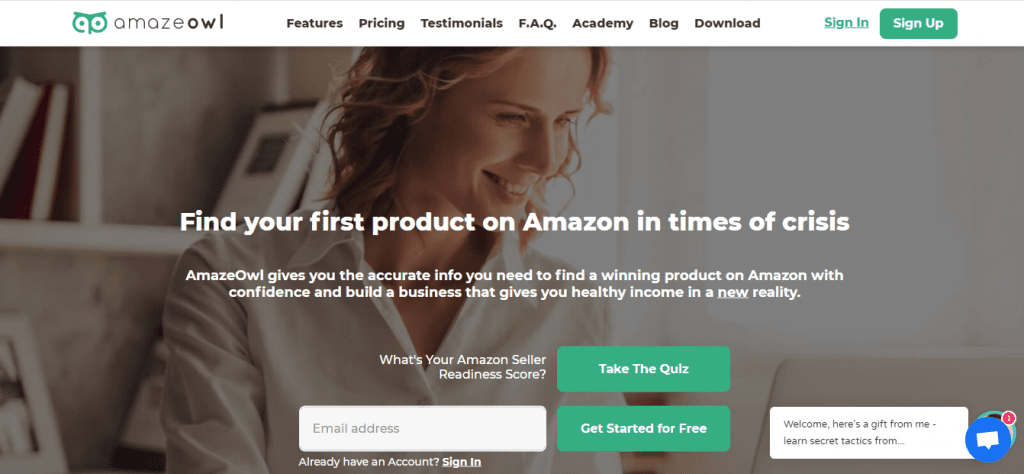The height and width of the screenshot is (474, 1024).
Task: Click the Get Started for Free button
Action: point(643,428)
